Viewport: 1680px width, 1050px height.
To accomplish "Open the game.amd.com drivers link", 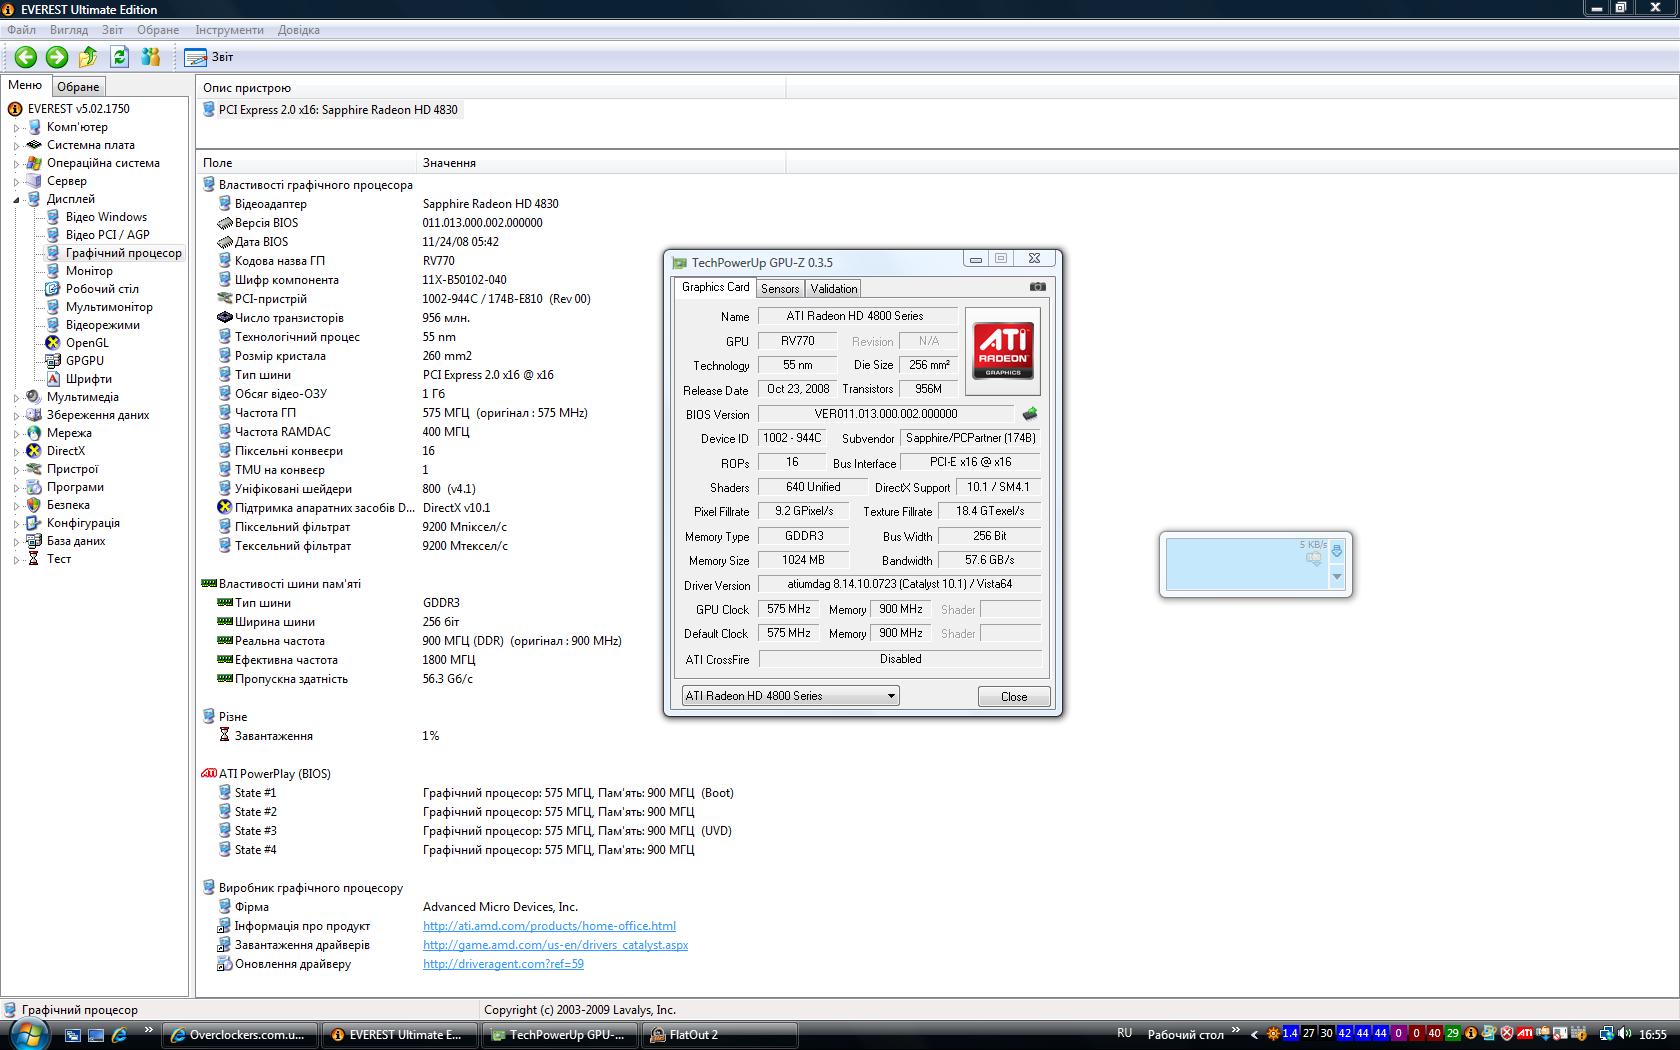I will 555,945.
